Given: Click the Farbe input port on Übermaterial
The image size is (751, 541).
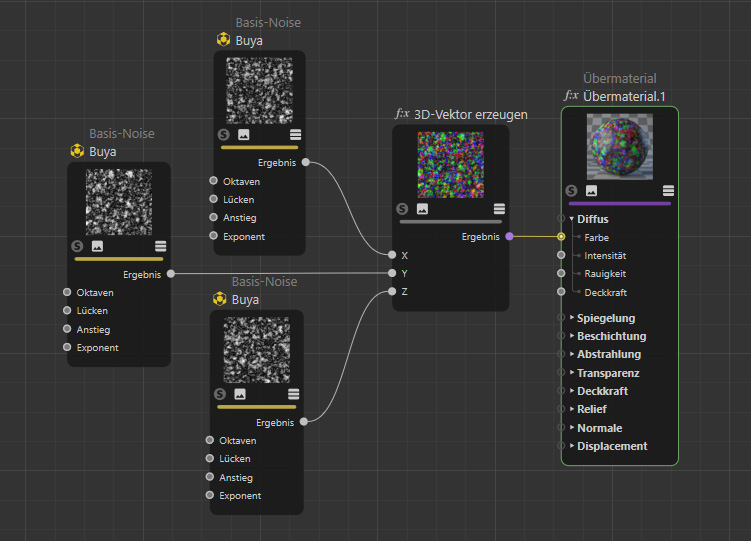Looking at the screenshot, I should (x=562, y=237).
